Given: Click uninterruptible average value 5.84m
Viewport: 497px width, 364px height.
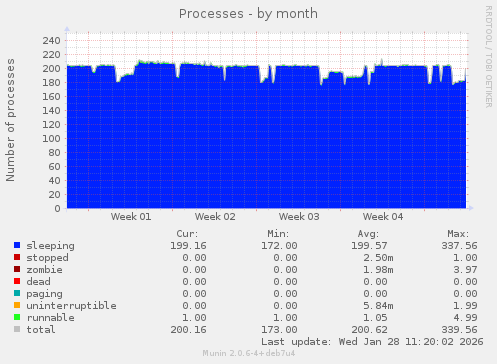Looking at the screenshot, I should (378, 306).
